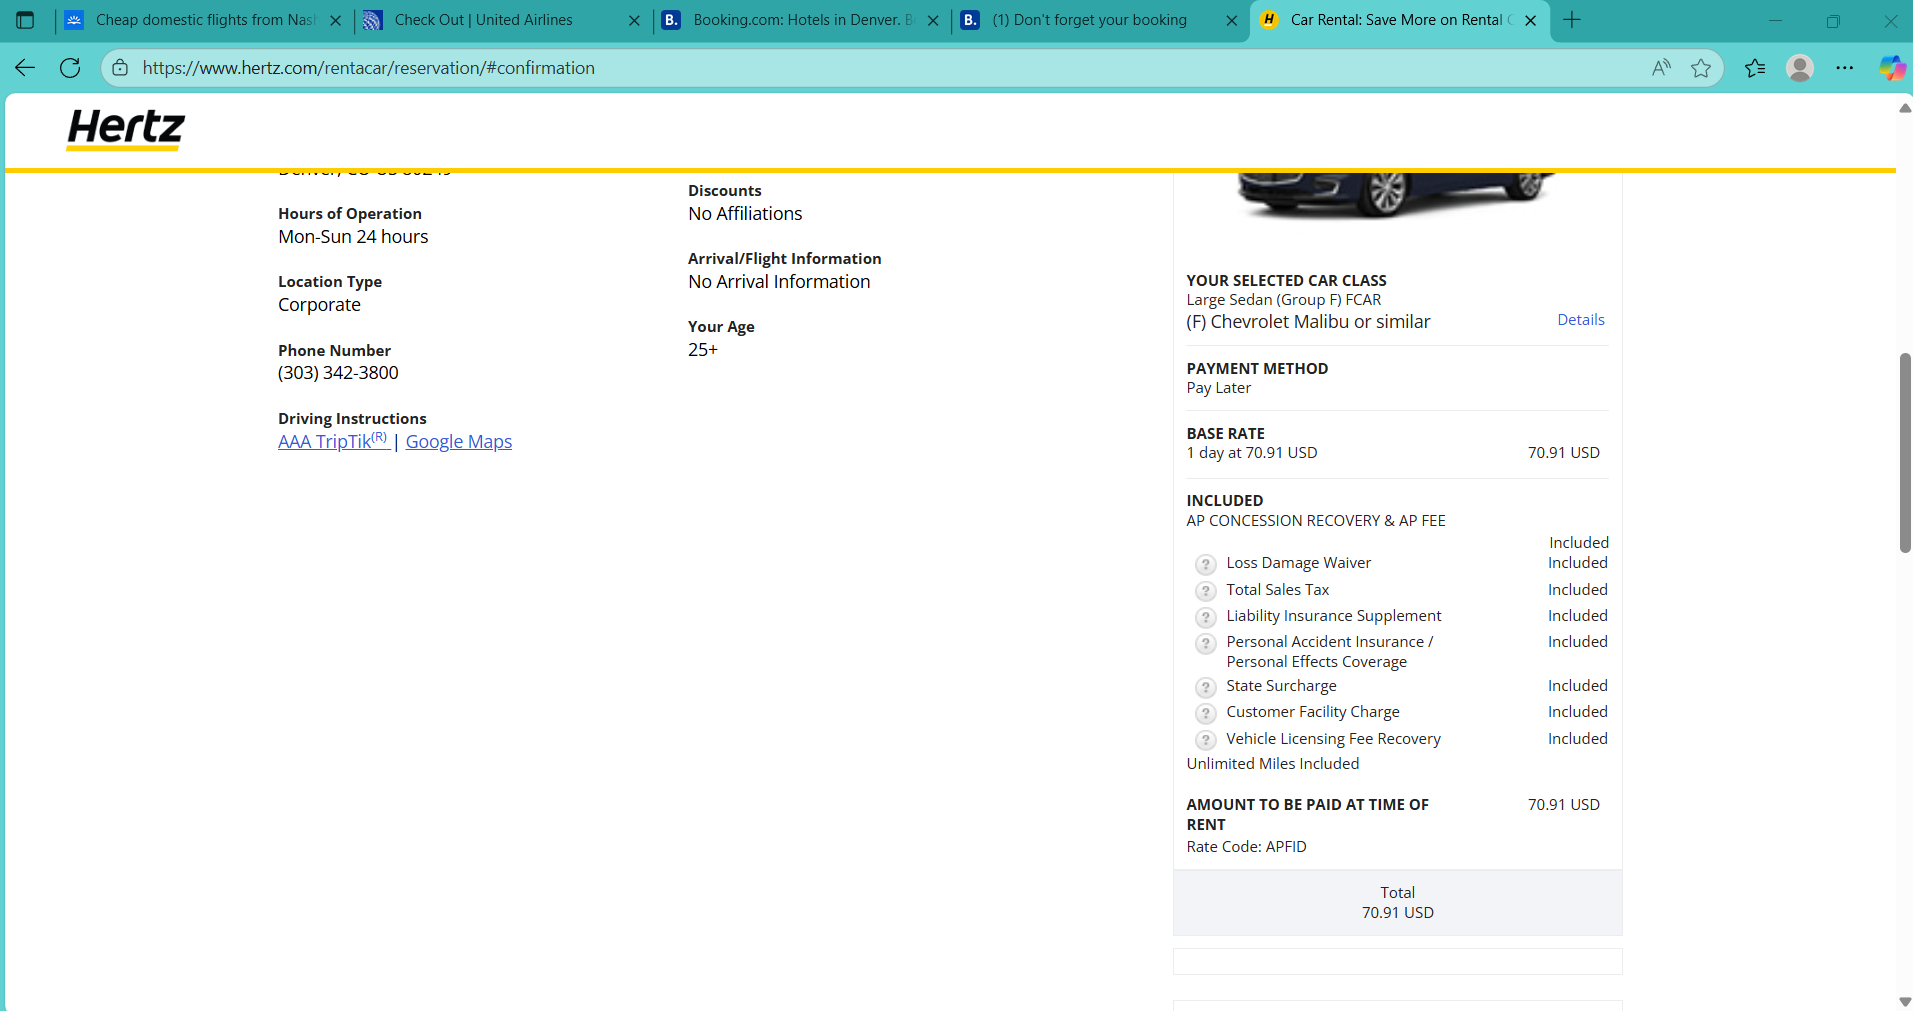Close the Cheap domestic flights tab

pyautogui.click(x=335, y=20)
